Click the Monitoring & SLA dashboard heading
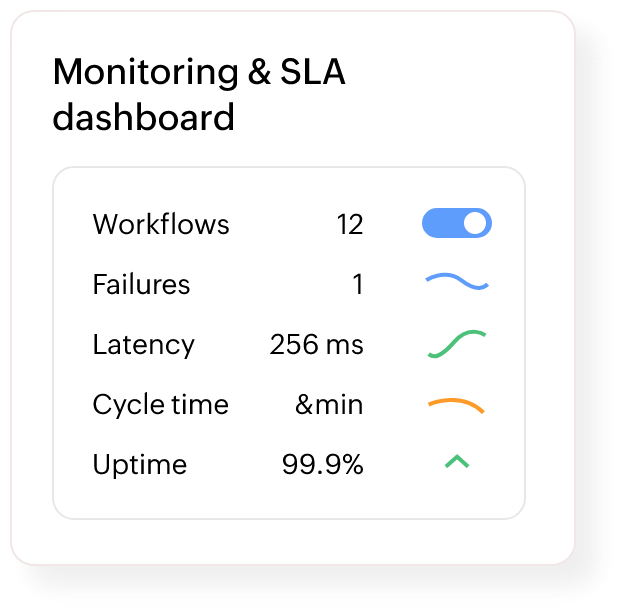 199,95
